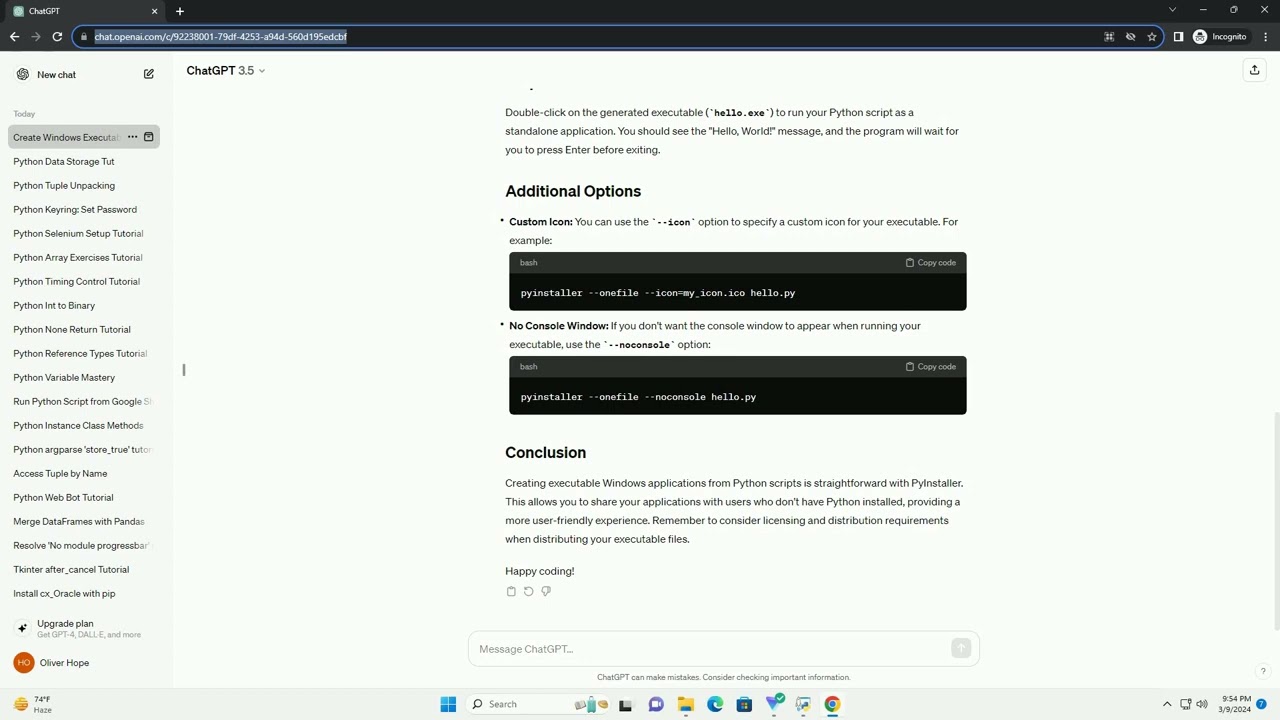Show hidden icons in the system tray
This screenshot has height=720, width=1280.
(1167, 704)
